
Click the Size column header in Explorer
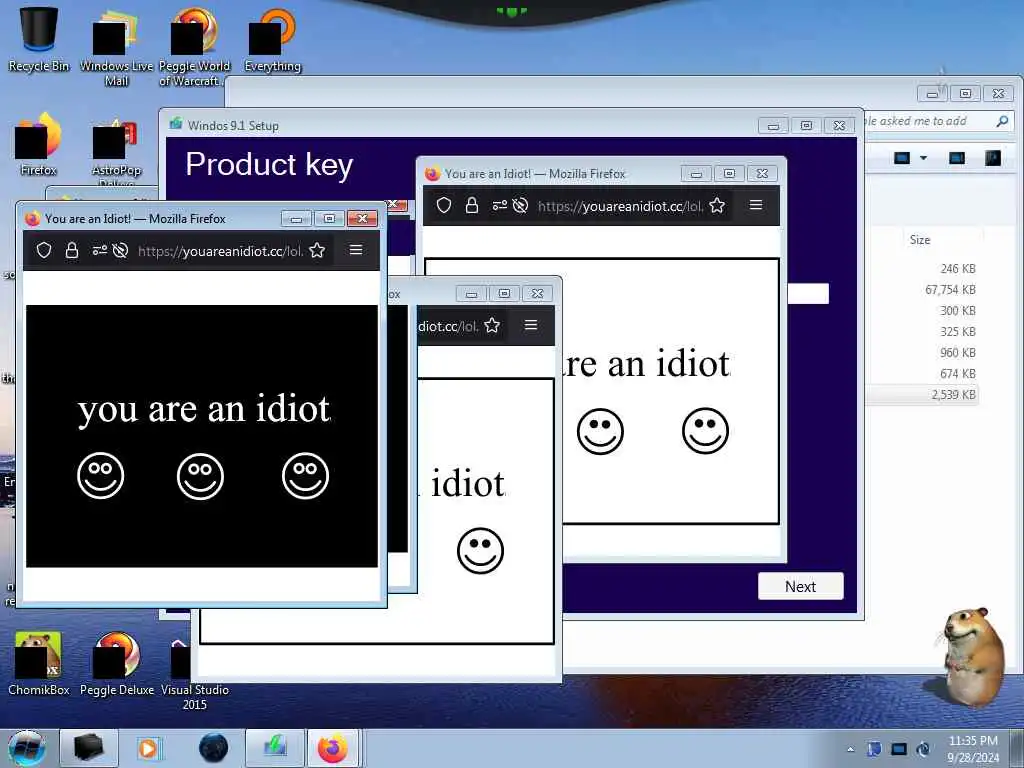[x=920, y=240]
